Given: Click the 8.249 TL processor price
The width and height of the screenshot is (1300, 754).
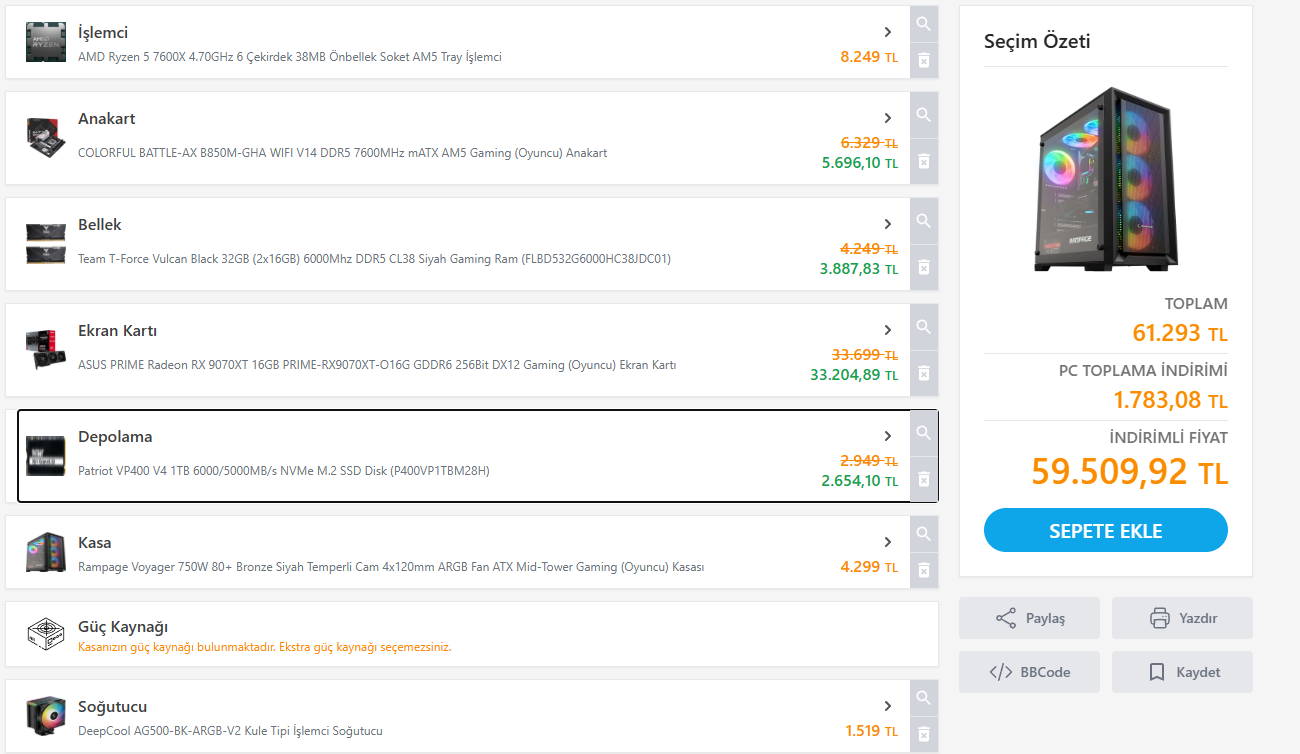Looking at the screenshot, I should [x=869, y=57].
